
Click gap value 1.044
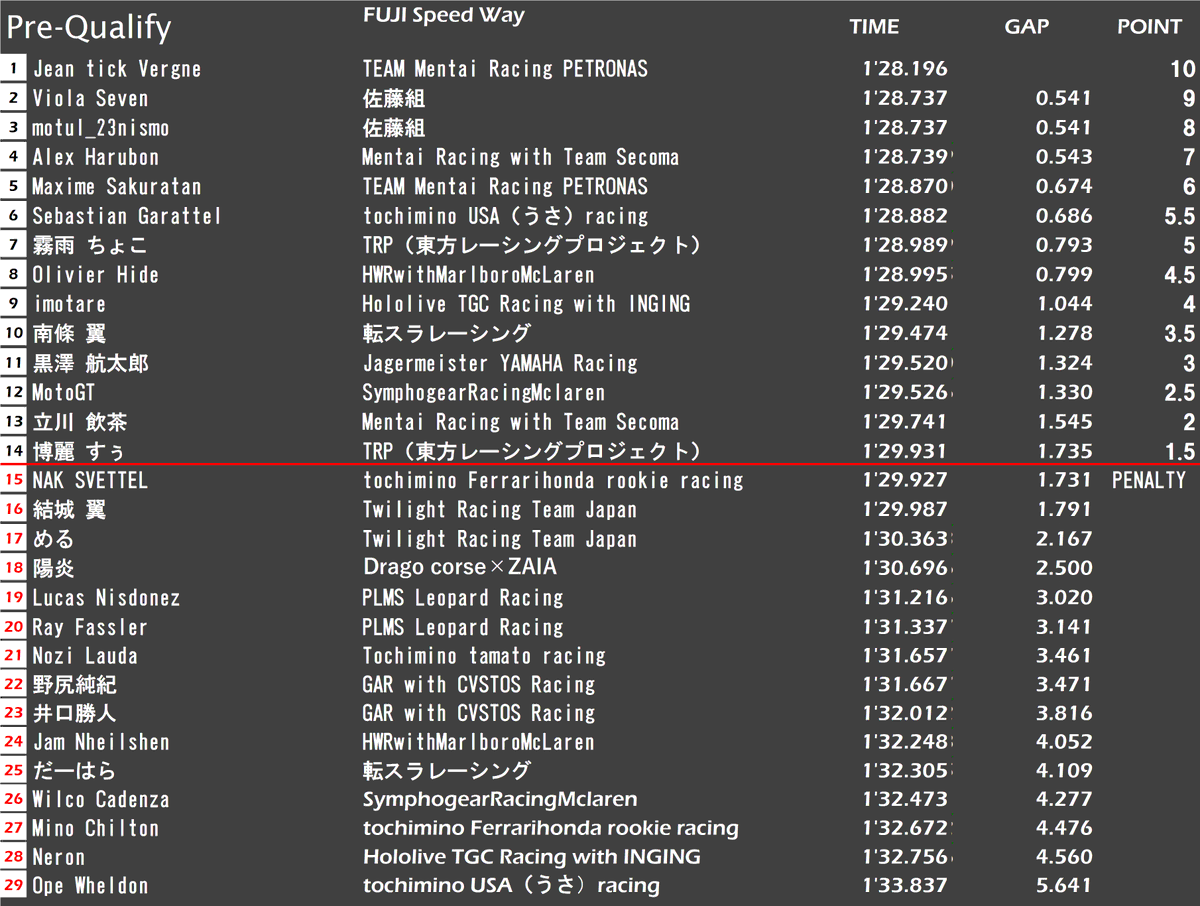coord(1064,304)
